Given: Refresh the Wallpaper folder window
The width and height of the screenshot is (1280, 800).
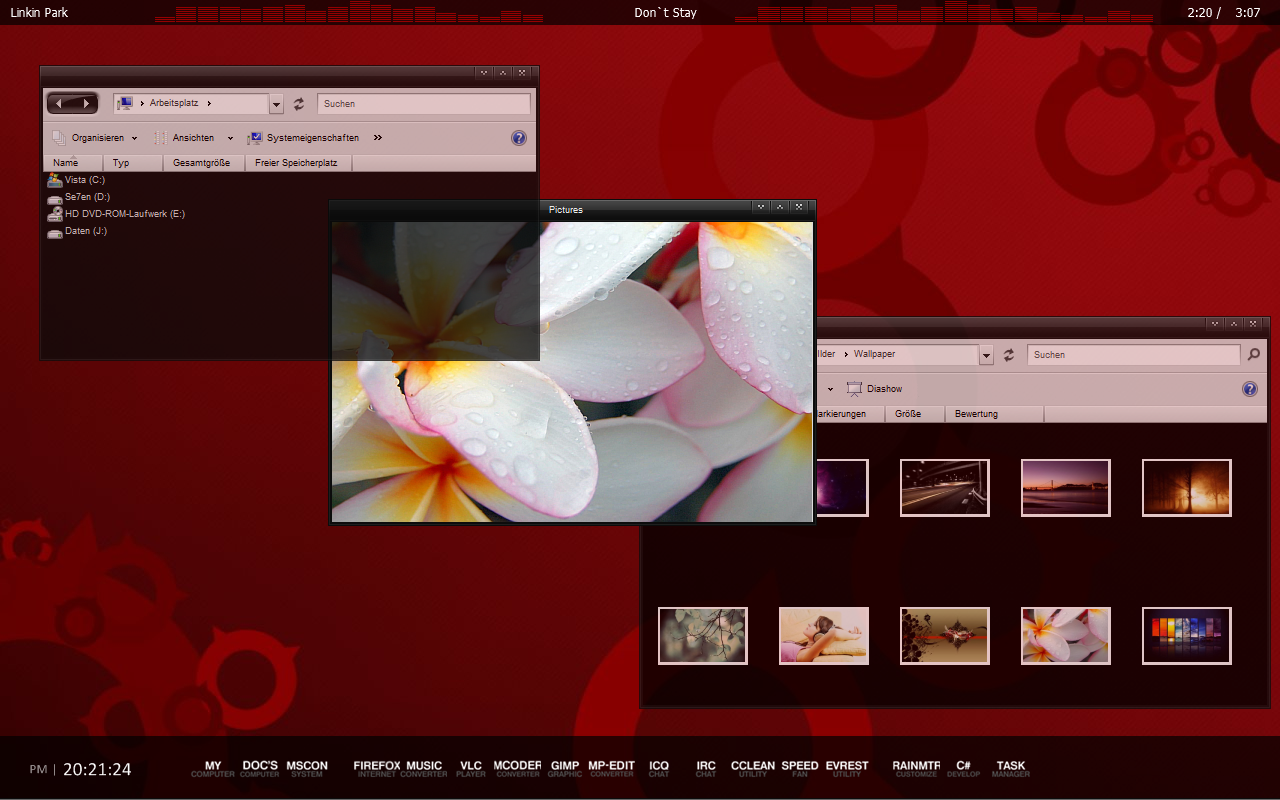Looking at the screenshot, I should [x=1009, y=355].
